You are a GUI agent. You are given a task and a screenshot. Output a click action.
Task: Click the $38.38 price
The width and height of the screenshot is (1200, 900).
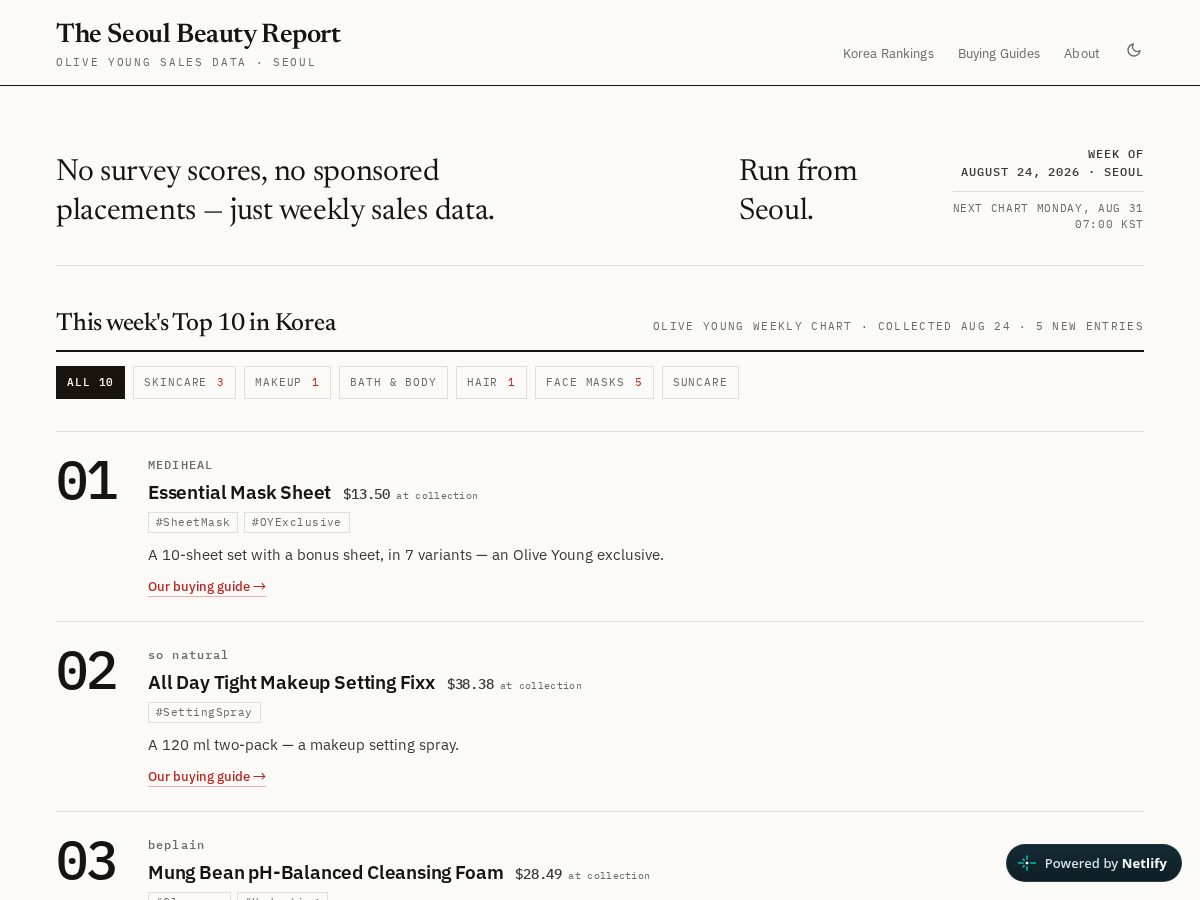point(470,684)
